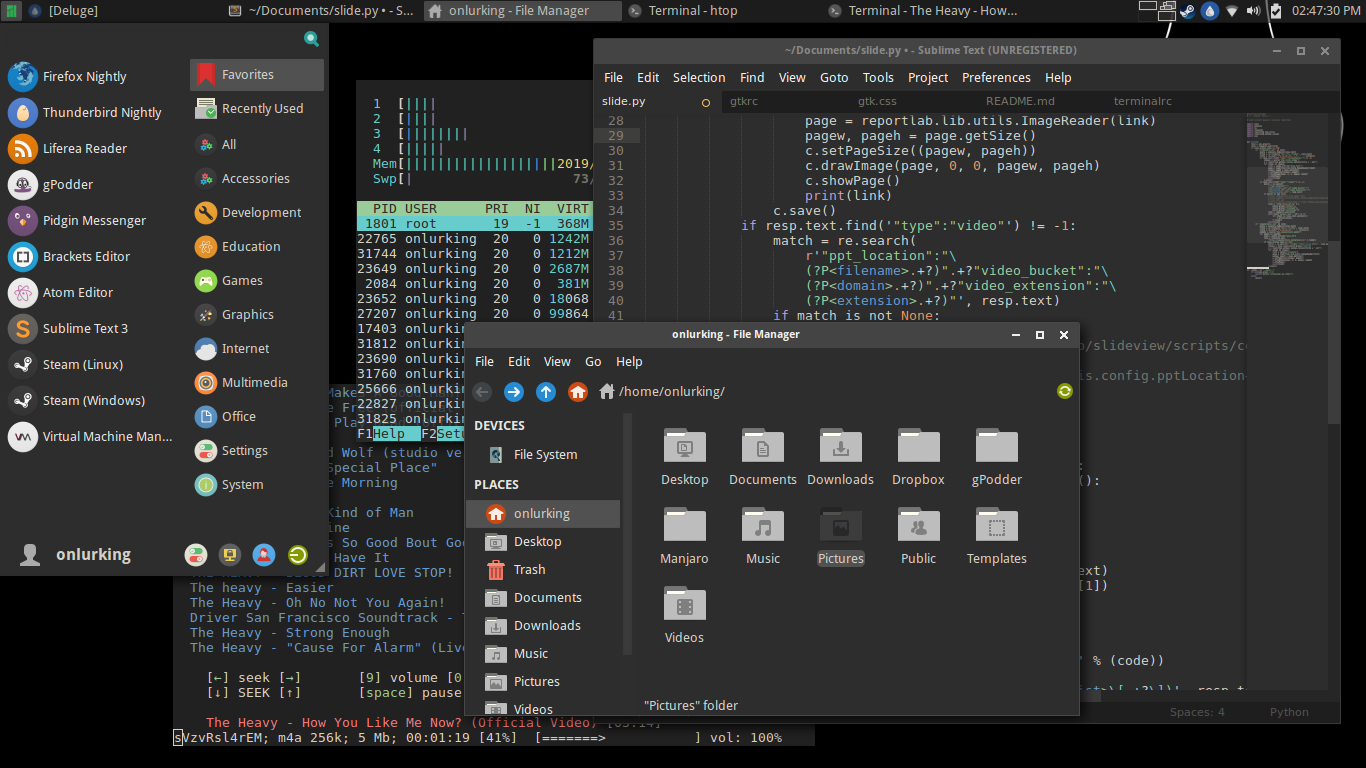Open the Selection menu in Sublime Text
Viewport: 1366px width, 768px height.
(698, 77)
